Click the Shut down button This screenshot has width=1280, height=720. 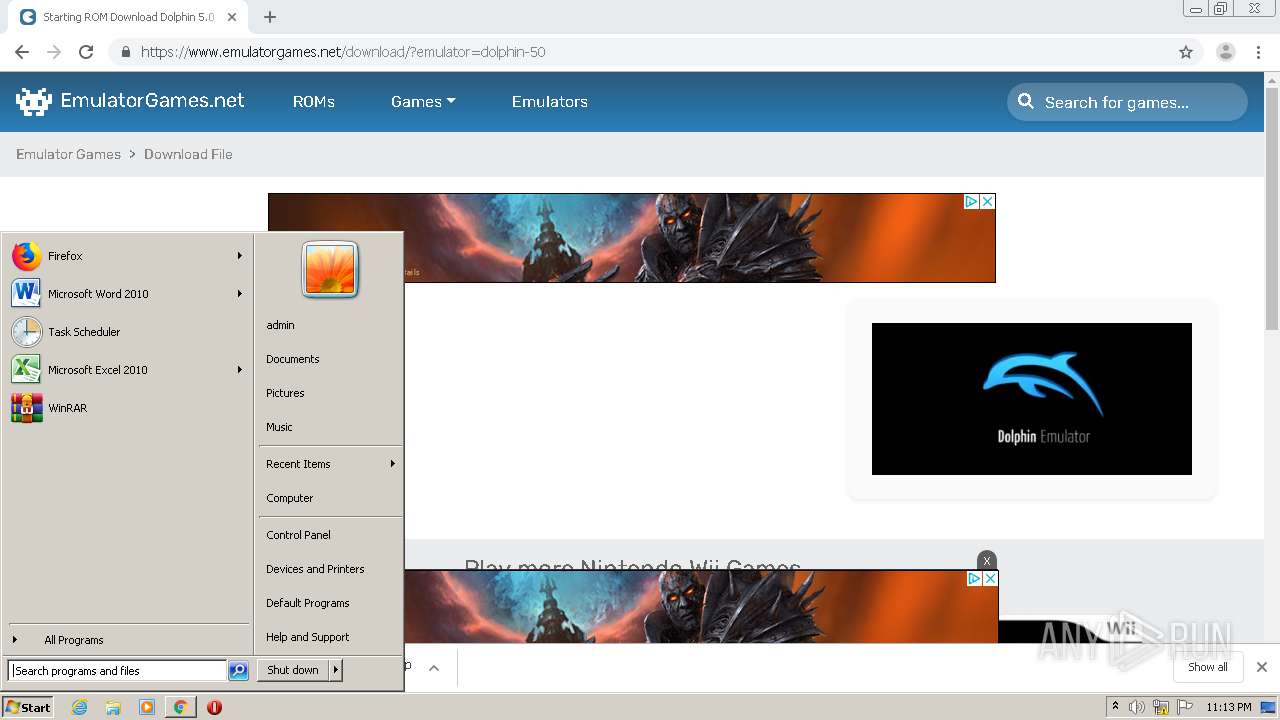(293, 670)
